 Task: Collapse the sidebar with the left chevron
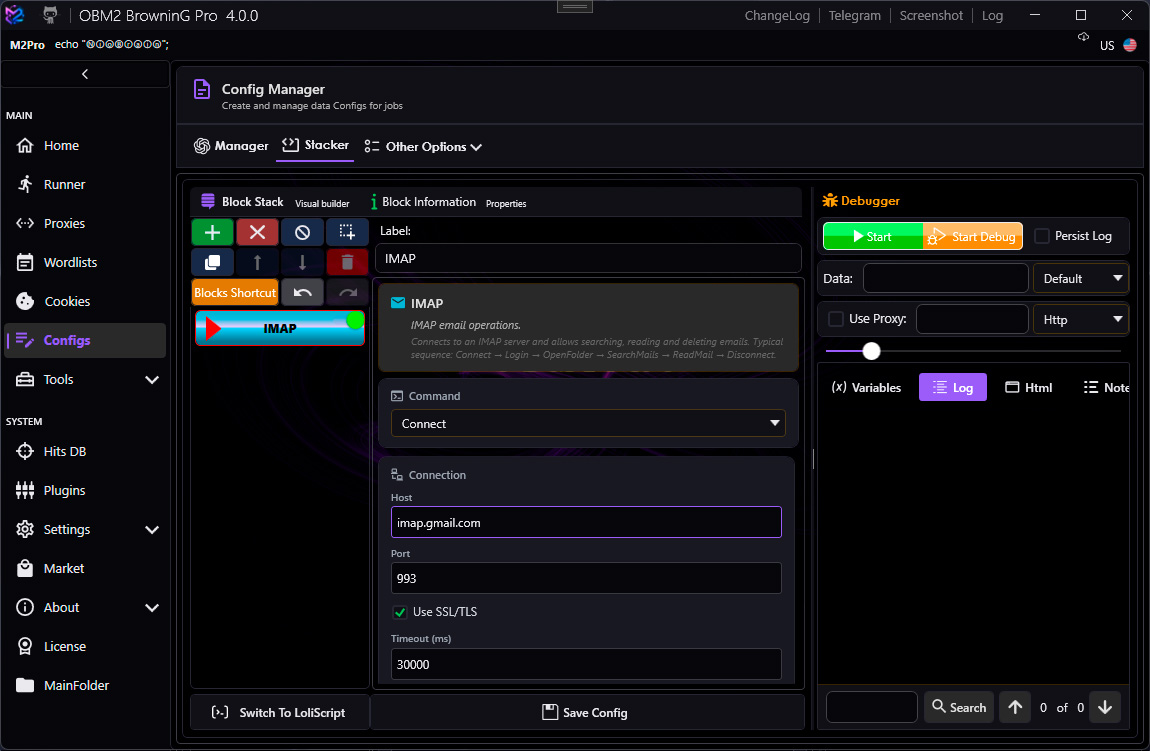click(x=85, y=74)
